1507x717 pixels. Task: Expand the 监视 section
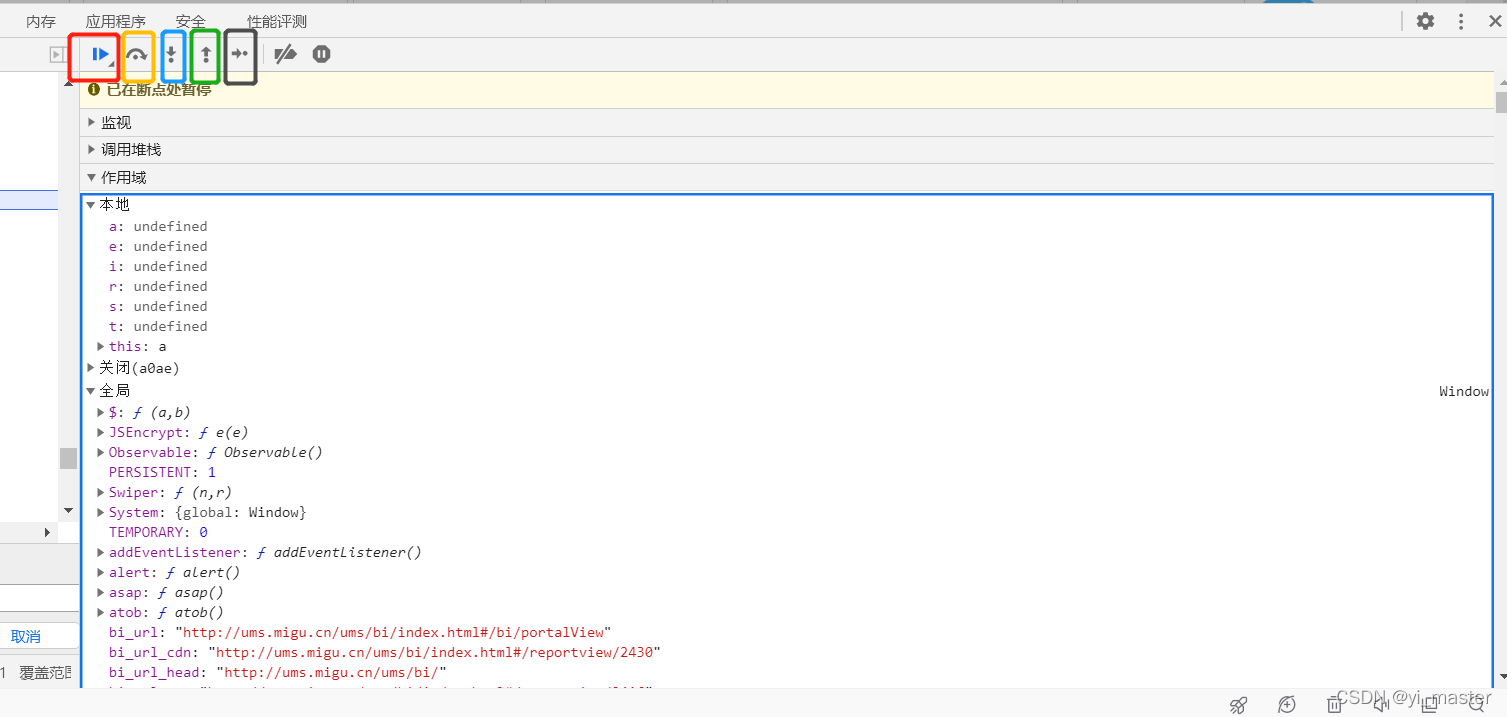click(93, 122)
